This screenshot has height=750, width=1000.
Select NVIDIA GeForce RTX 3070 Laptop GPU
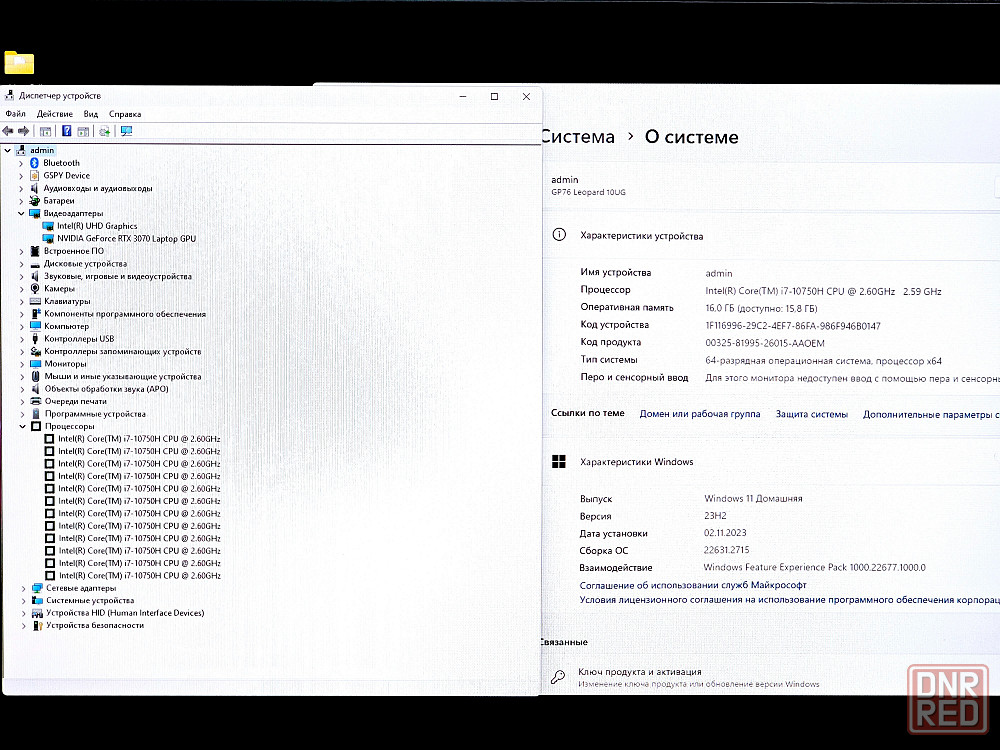click(x=126, y=239)
